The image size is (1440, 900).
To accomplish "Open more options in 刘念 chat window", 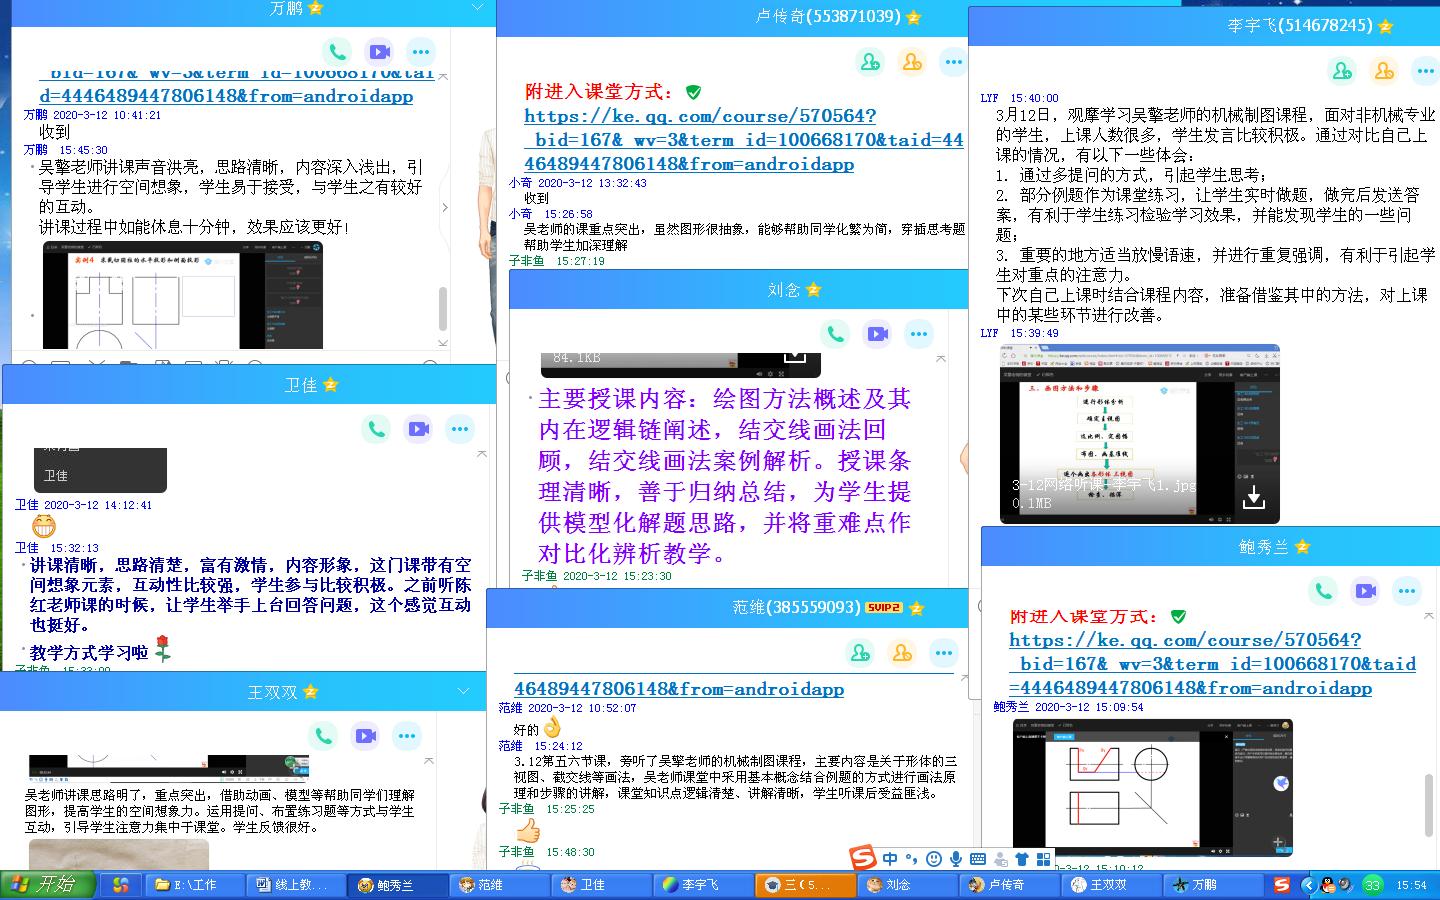I will [919, 334].
